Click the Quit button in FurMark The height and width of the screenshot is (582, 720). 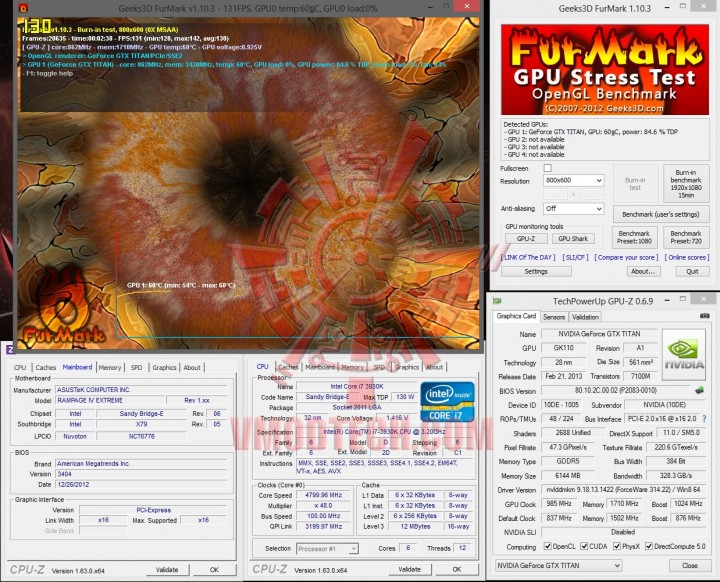(692, 271)
